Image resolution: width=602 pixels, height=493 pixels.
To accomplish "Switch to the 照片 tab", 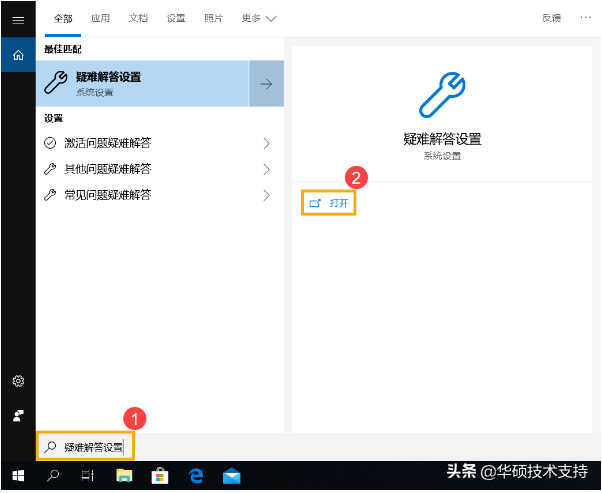I will coord(213,18).
